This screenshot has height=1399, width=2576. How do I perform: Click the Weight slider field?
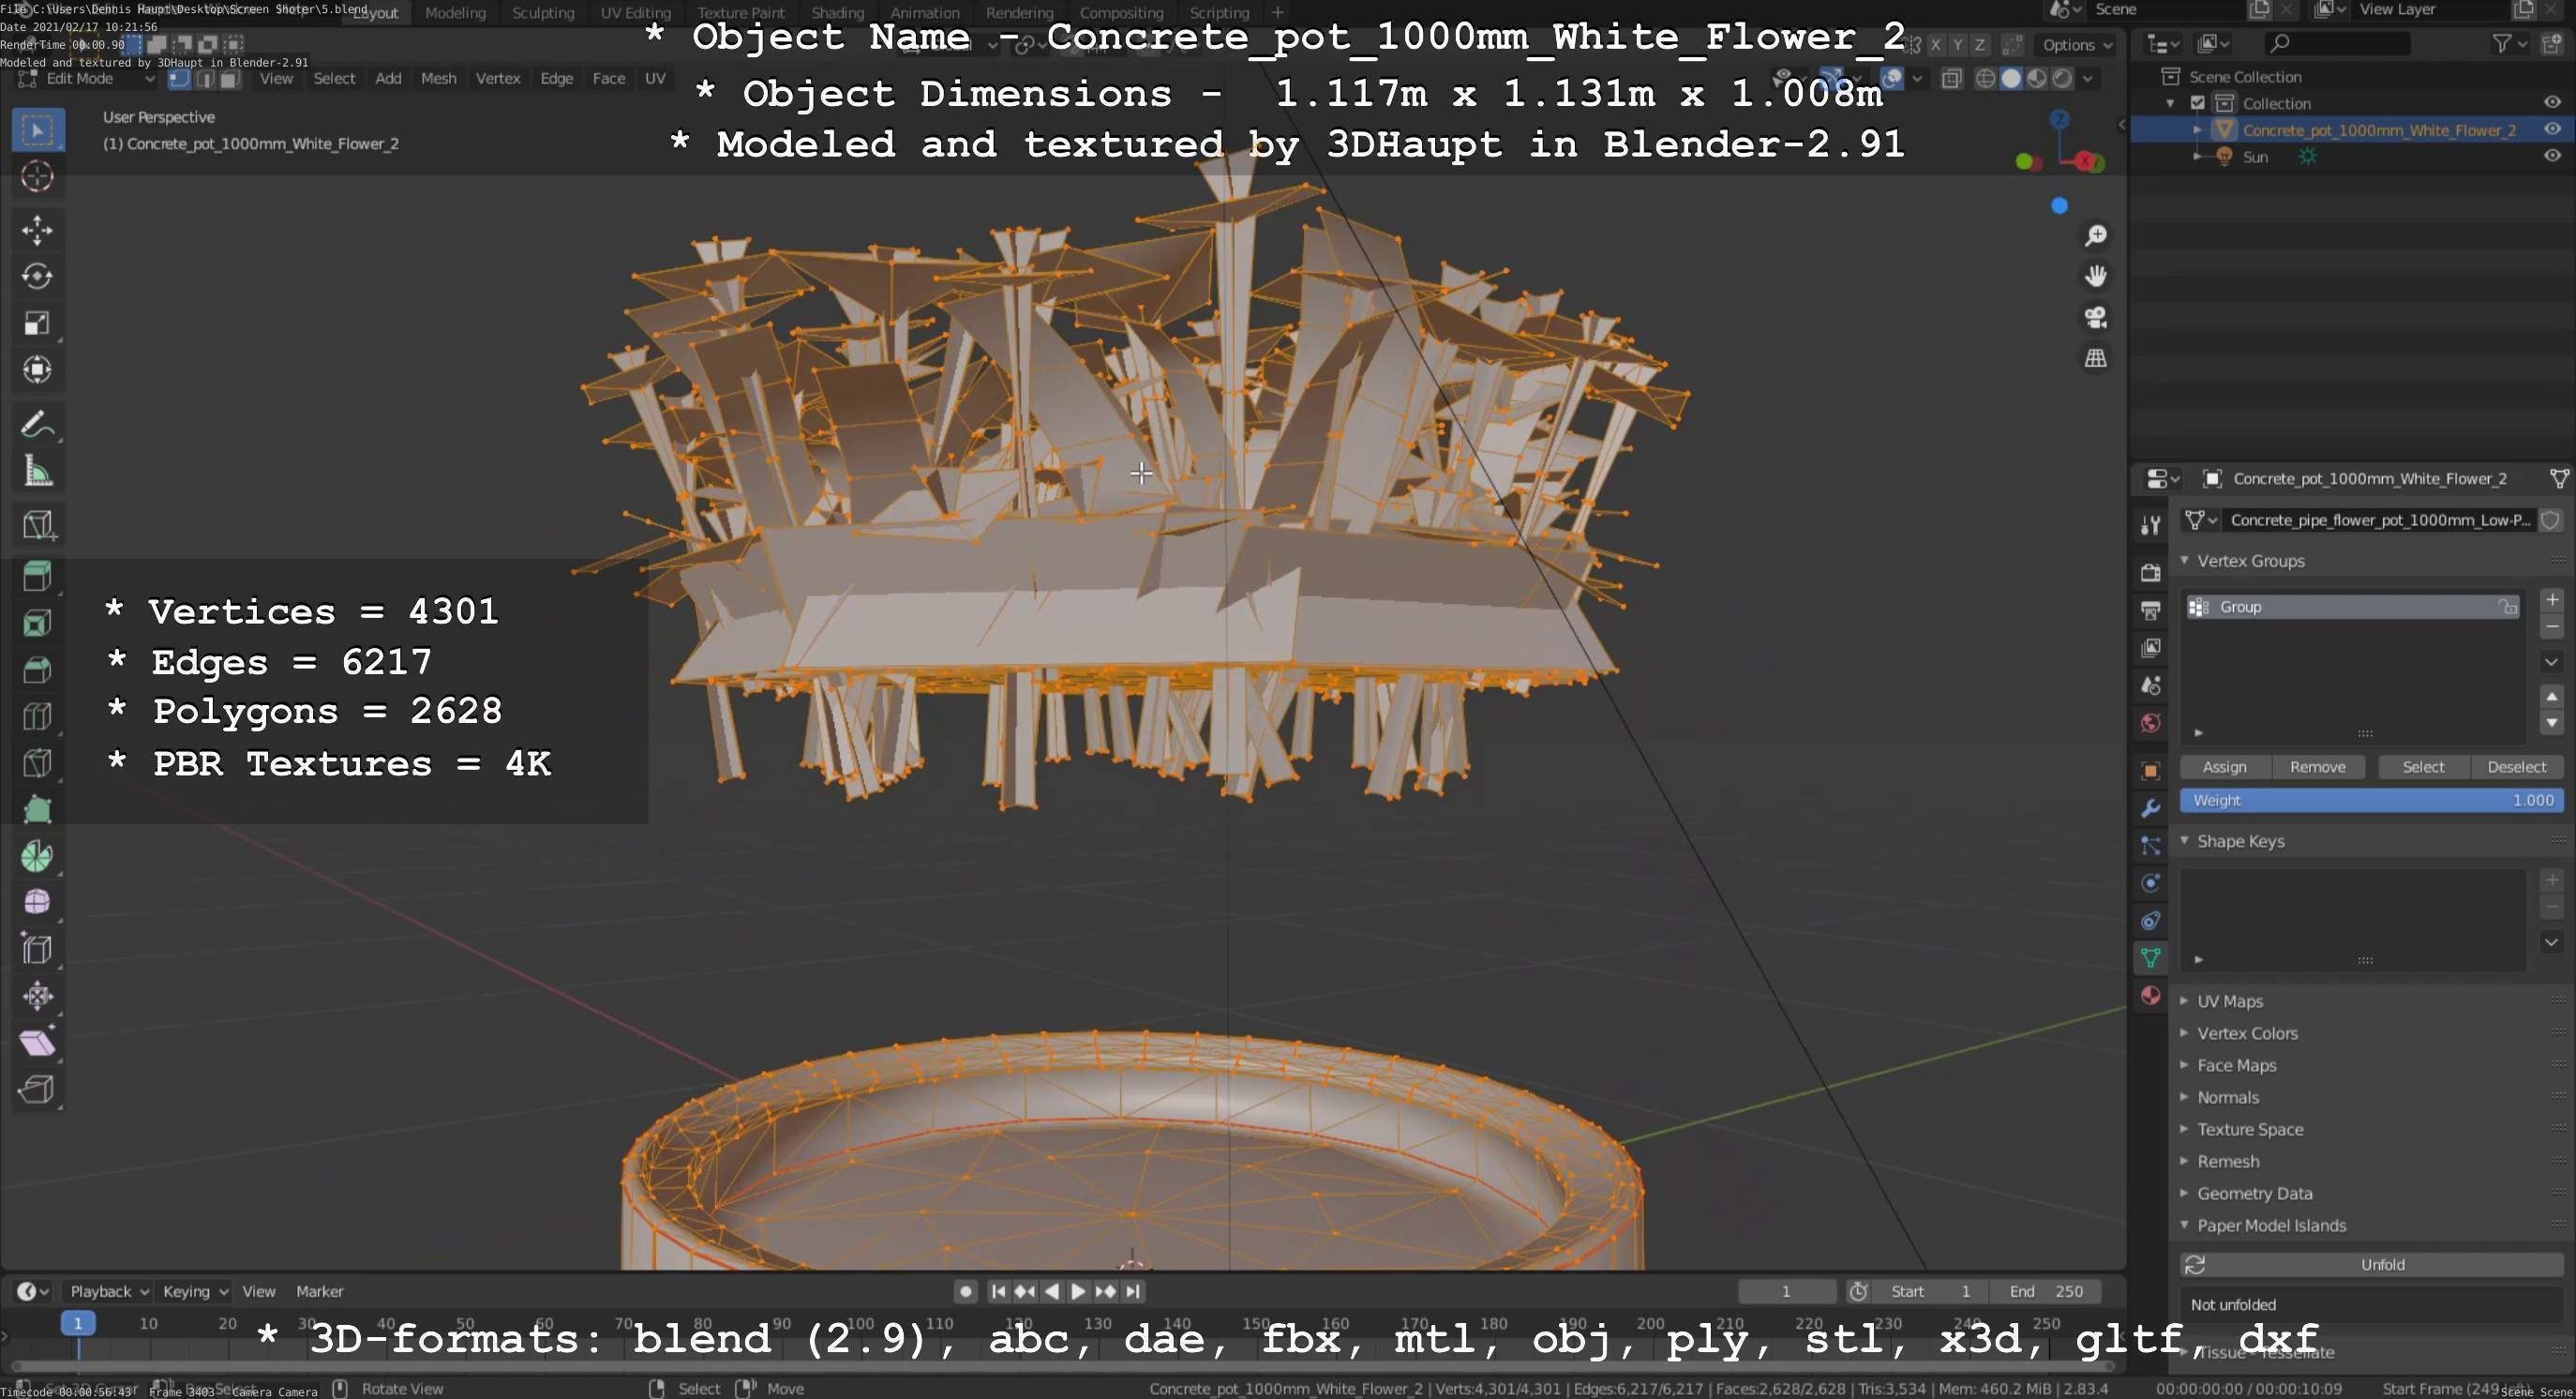2372,800
